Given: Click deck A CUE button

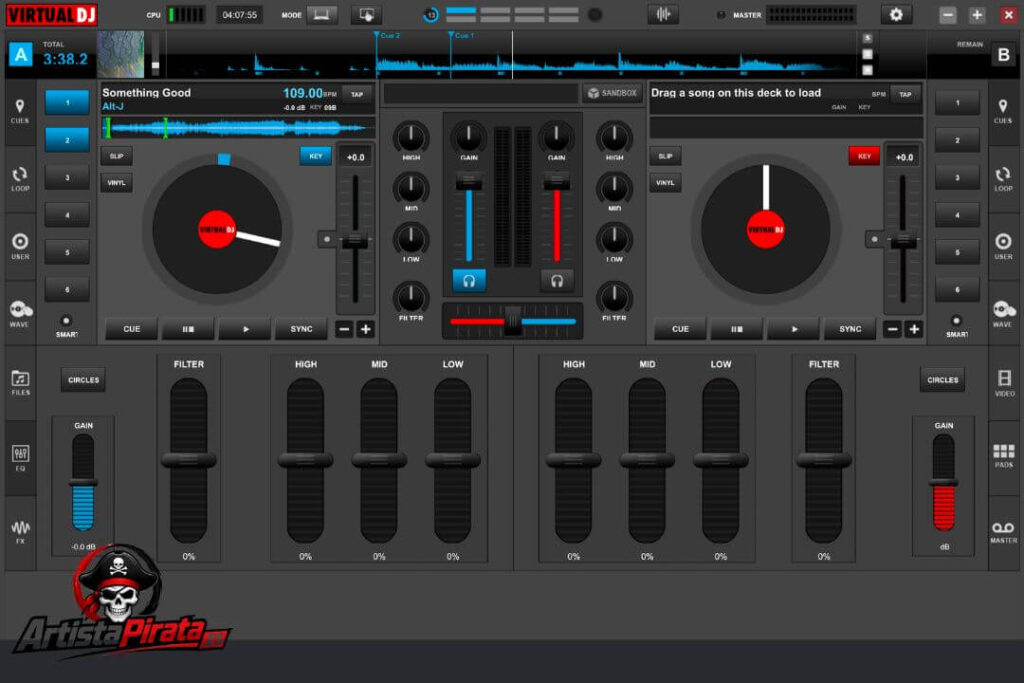Looking at the screenshot, I should pos(131,329).
